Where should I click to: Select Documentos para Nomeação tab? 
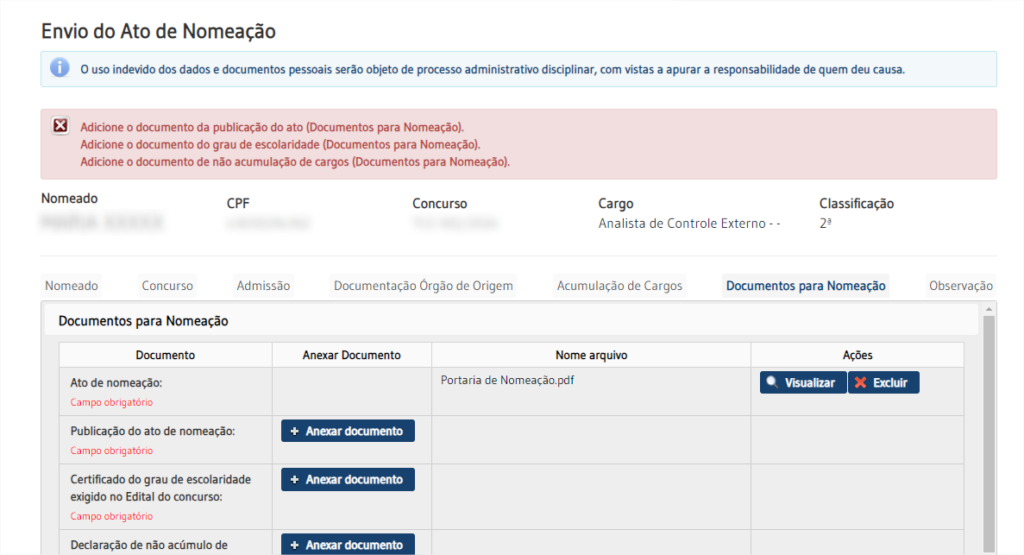pyautogui.click(x=806, y=285)
